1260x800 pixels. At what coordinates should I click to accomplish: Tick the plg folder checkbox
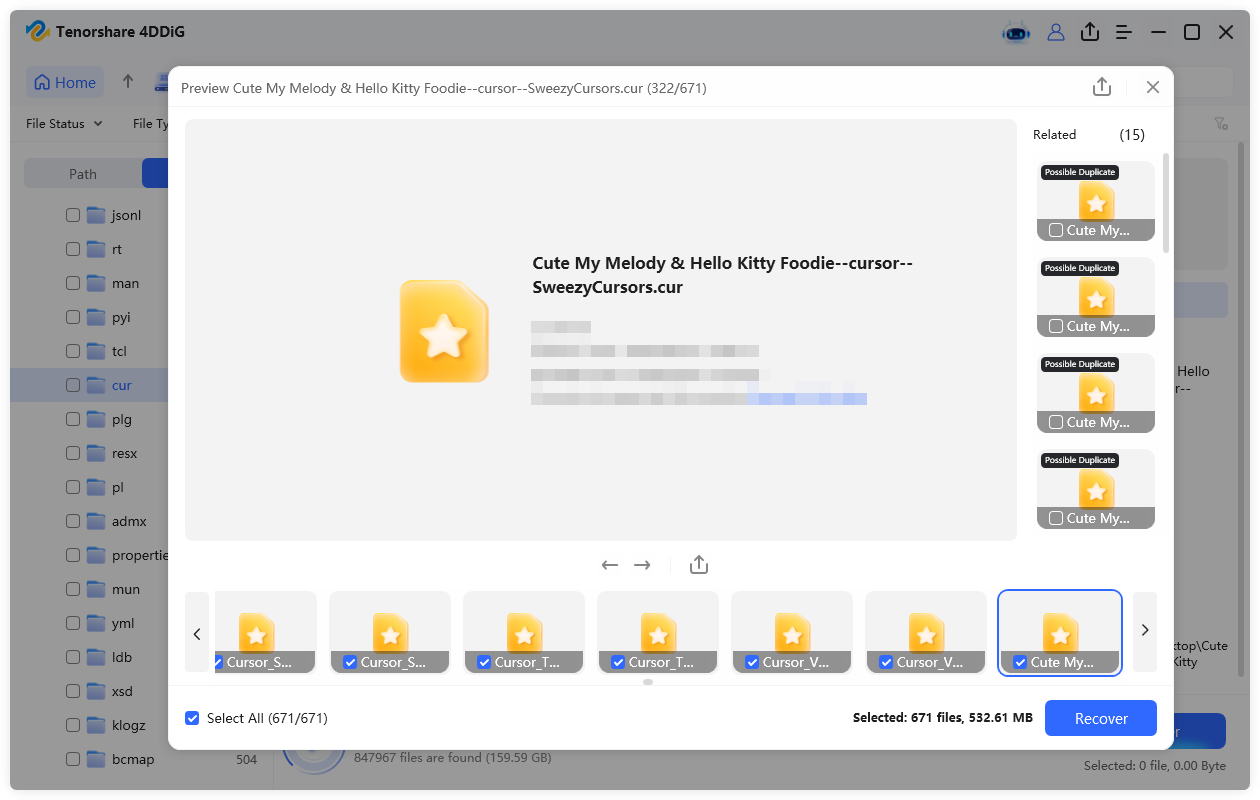pyautogui.click(x=73, y=419)
